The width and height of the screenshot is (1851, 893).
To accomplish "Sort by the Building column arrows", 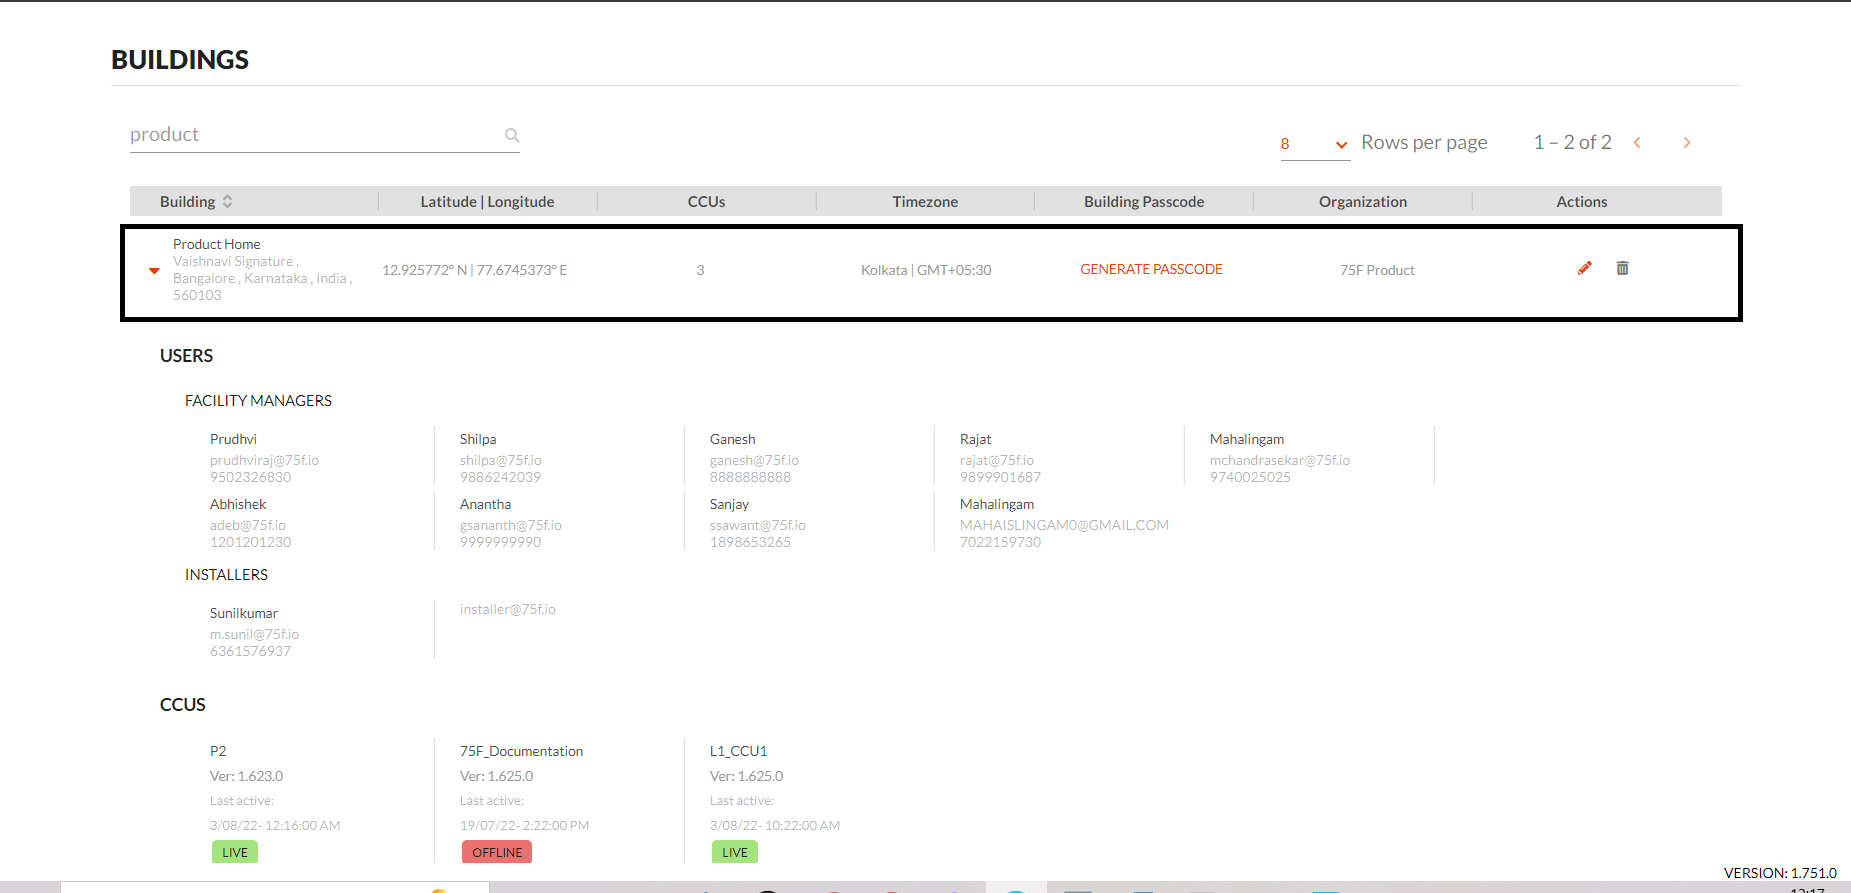I will (228, 201).
